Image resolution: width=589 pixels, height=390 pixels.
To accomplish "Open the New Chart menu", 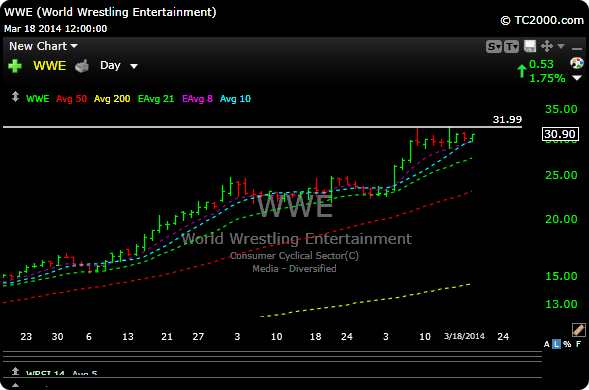I will [43, 46].
